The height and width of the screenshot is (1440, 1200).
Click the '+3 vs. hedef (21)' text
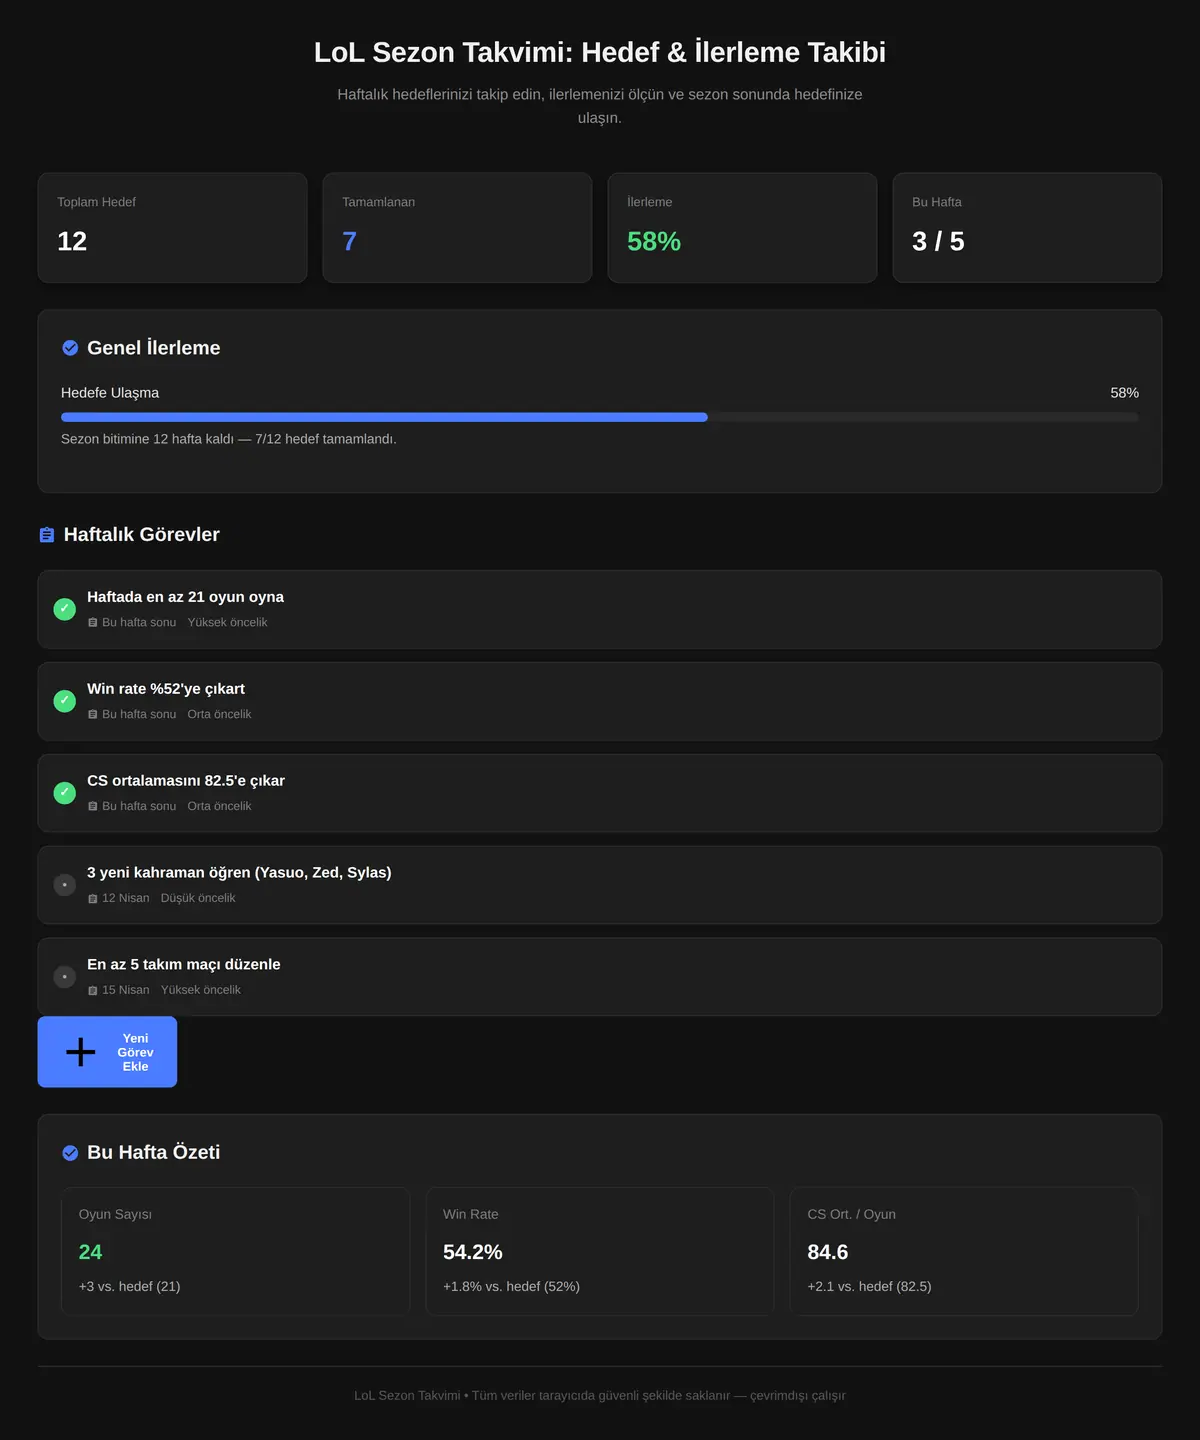coord(130,1287)
